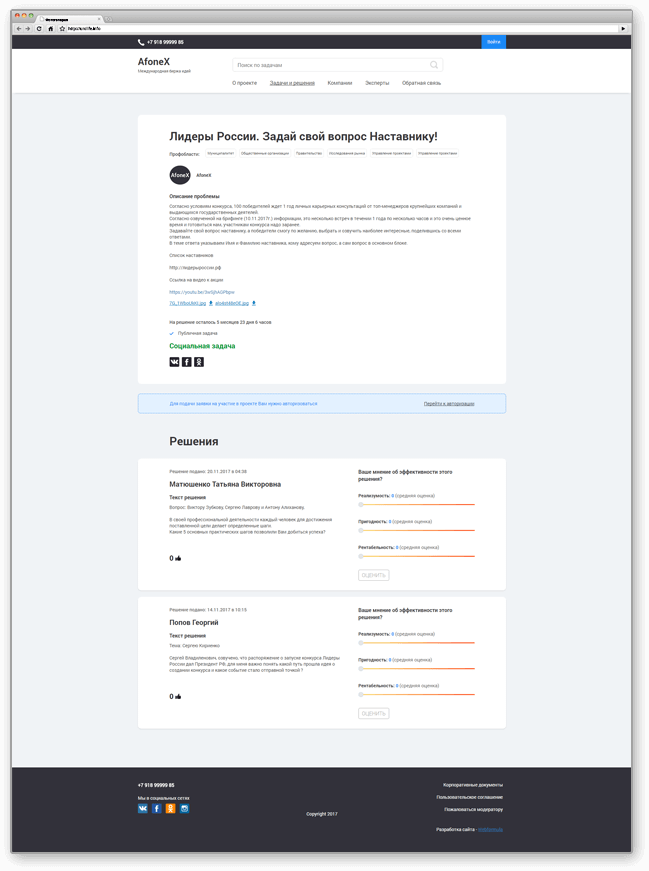
Task: Open Эксперты menu item
Action: [377, 83]
